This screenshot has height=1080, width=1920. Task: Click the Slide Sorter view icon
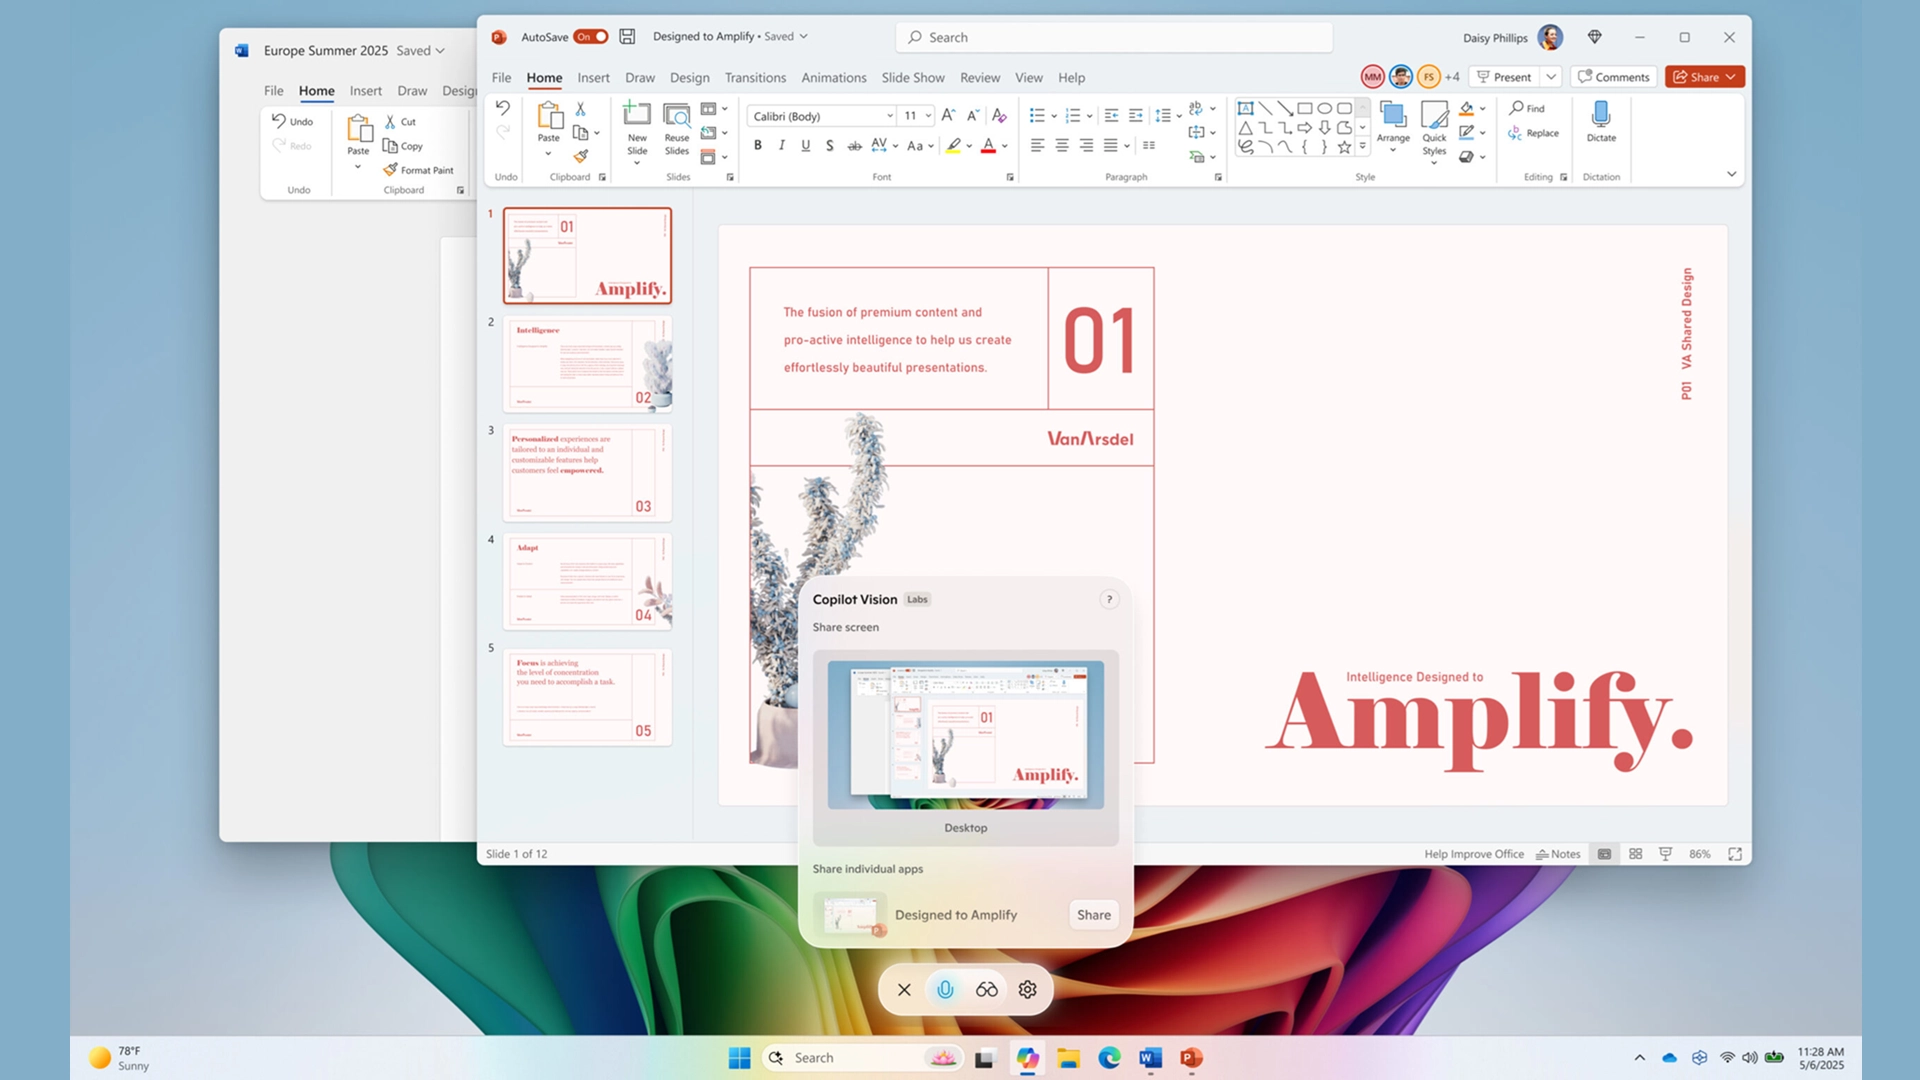[1635, 854]
